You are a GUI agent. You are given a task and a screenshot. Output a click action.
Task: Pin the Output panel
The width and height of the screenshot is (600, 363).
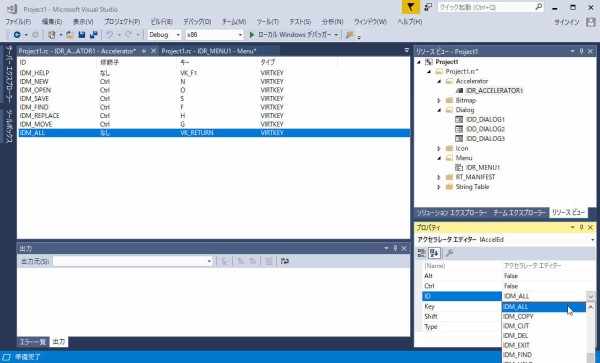pyautogui.click(x=395, y=249)
